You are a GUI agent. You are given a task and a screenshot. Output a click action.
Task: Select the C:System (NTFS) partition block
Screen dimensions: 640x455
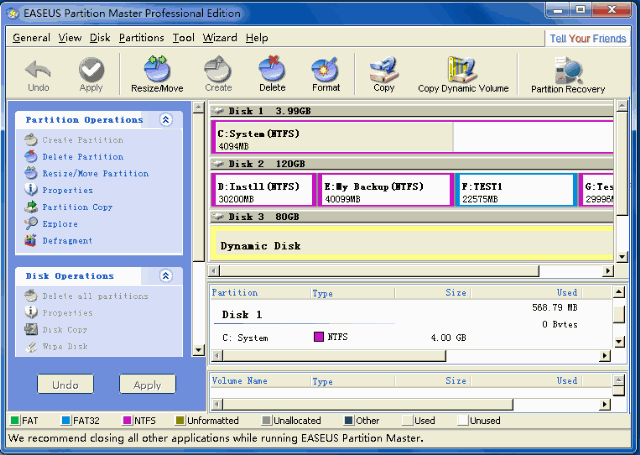point(412,137)
